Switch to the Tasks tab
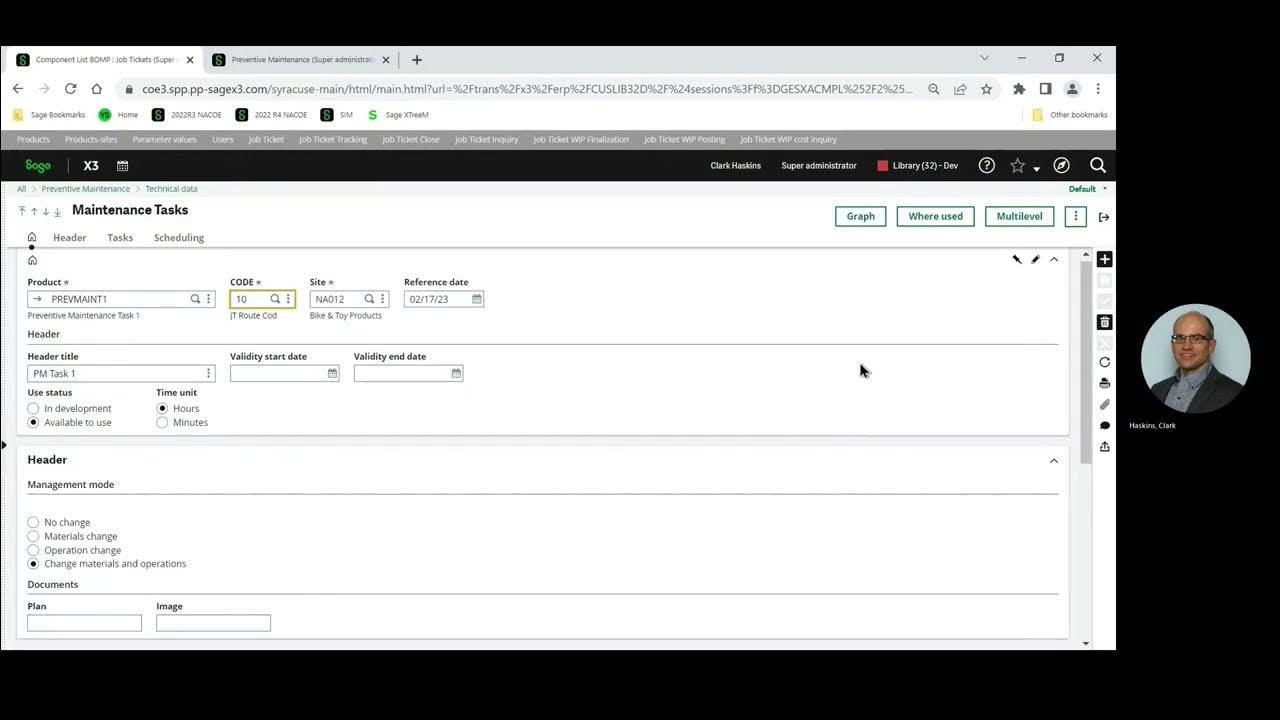The image size is (1280, 720). [x=120, y=238]
